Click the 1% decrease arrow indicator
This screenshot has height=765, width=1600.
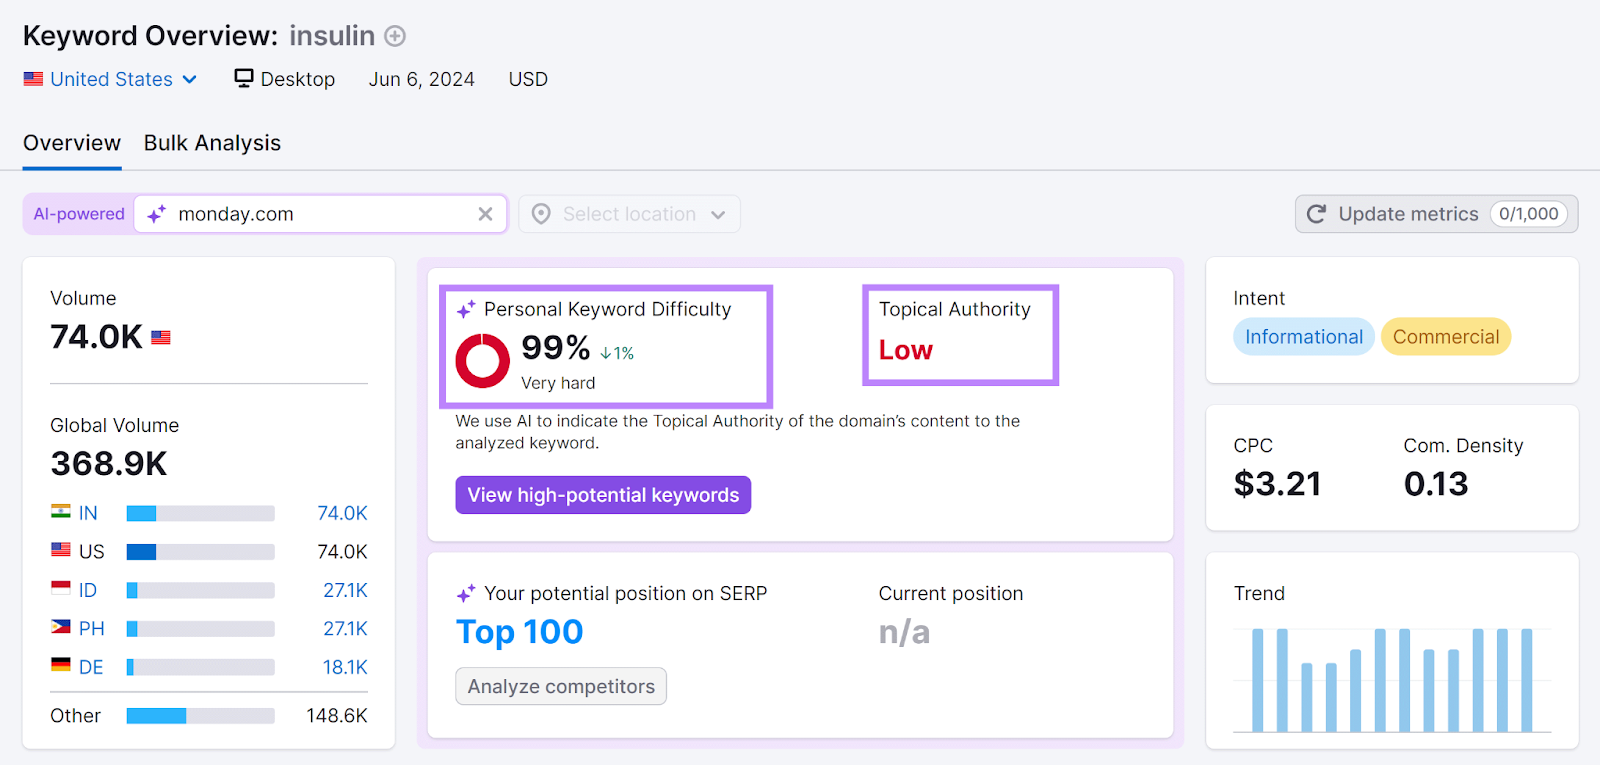tap(617, 353)
